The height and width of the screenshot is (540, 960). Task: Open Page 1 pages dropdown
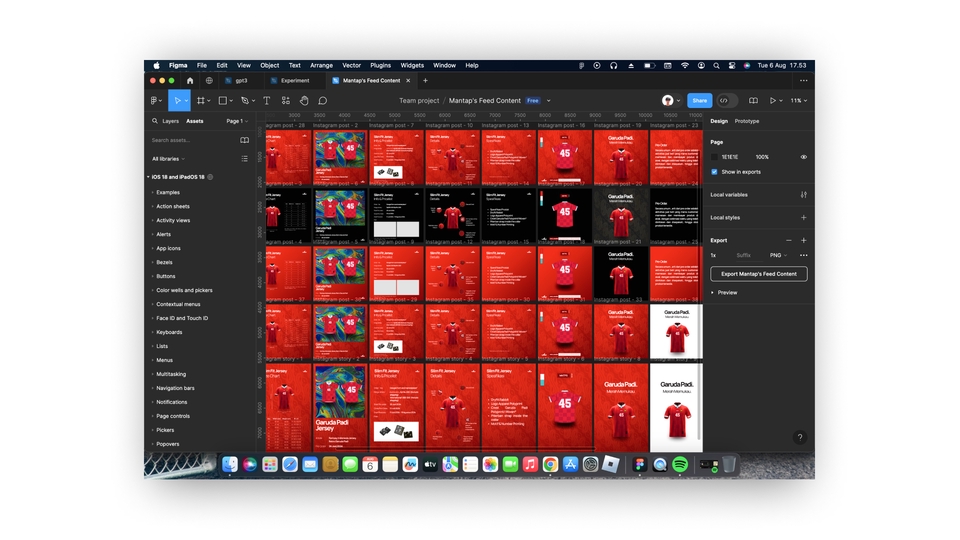[x=237, y=121]
